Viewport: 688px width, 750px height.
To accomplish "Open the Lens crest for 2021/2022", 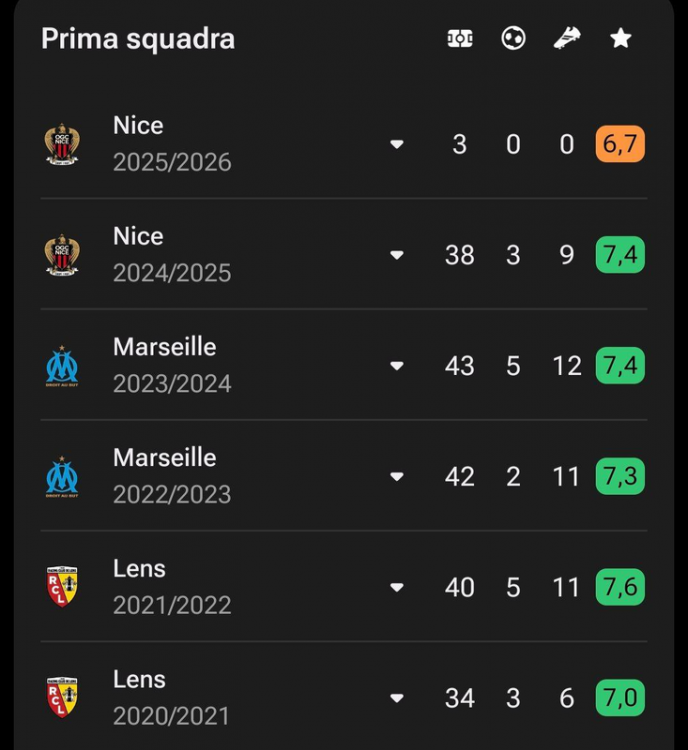I will pyautogui.click(x=62, y=587).
